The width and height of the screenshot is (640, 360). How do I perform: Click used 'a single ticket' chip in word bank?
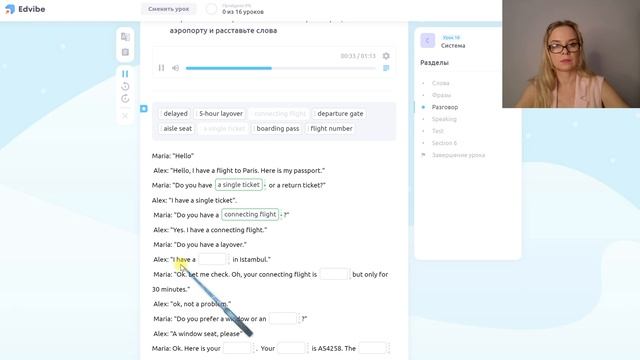tap(223, 129)
